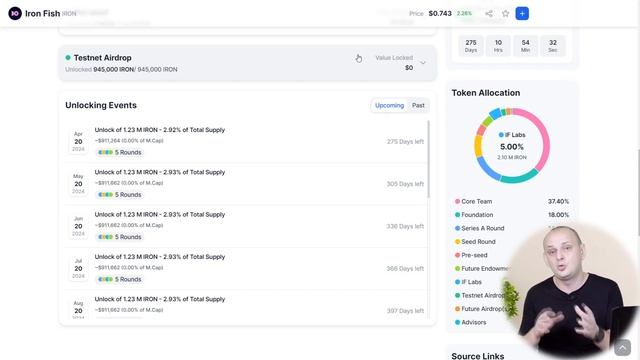Click the 54 Min countdown box

[x=525, y=46]
